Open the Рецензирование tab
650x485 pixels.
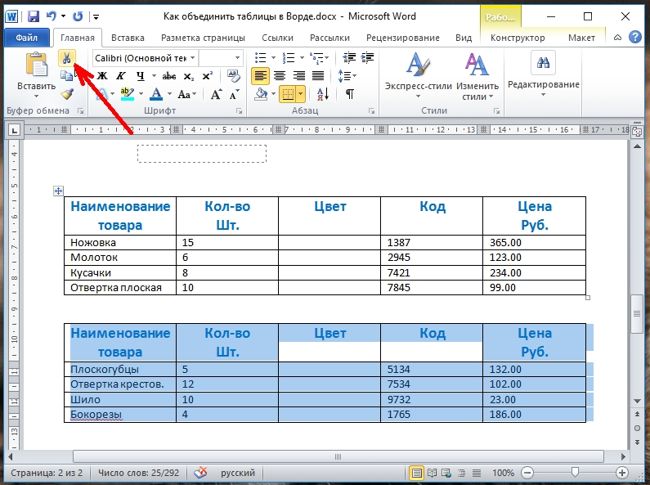(403, 38)
